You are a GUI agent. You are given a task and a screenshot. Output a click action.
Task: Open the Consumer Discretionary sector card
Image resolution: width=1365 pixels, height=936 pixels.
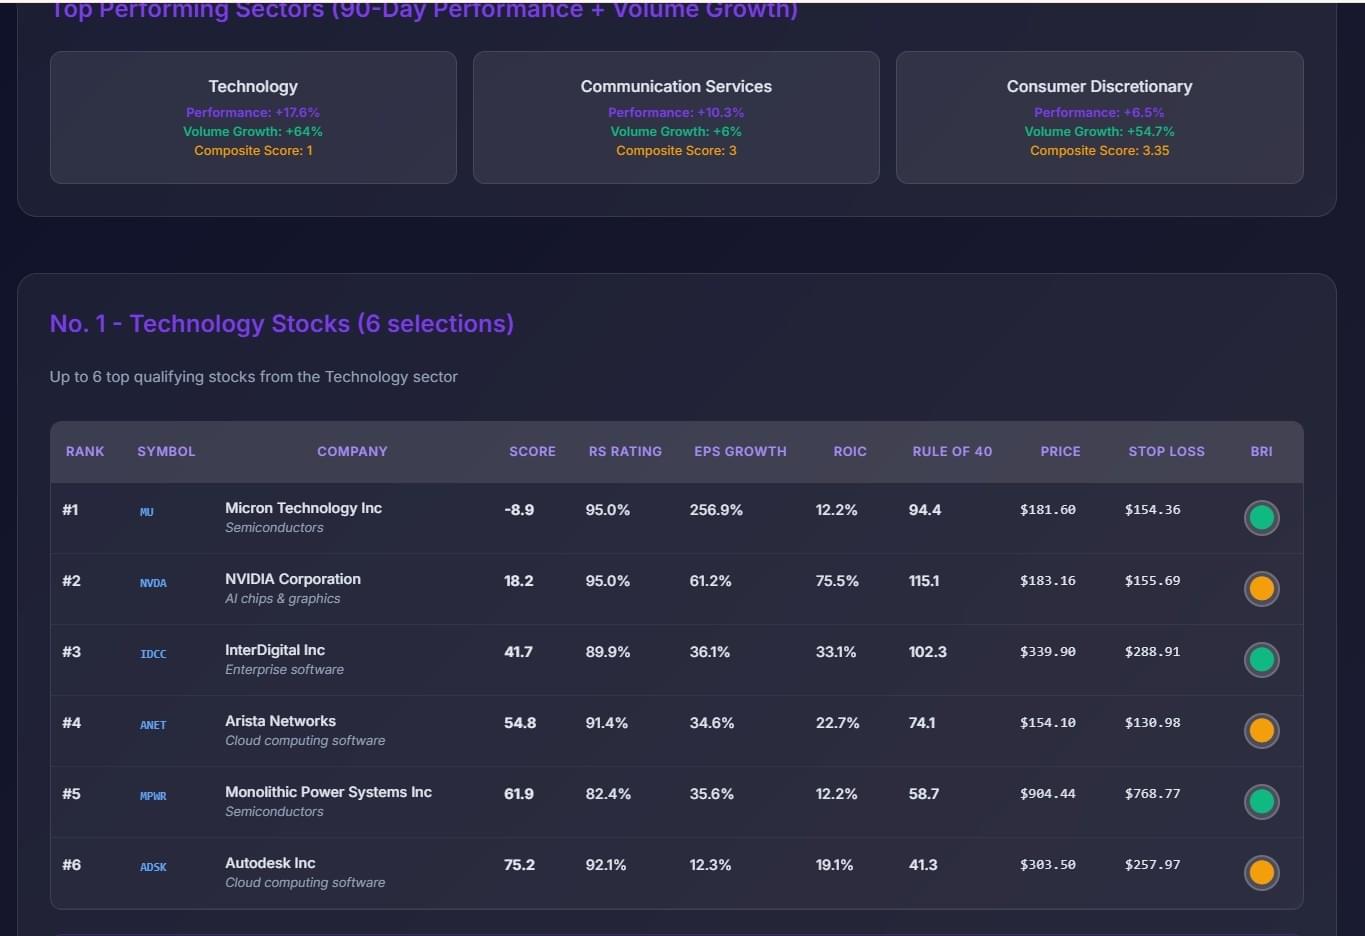coord(1099,118)
